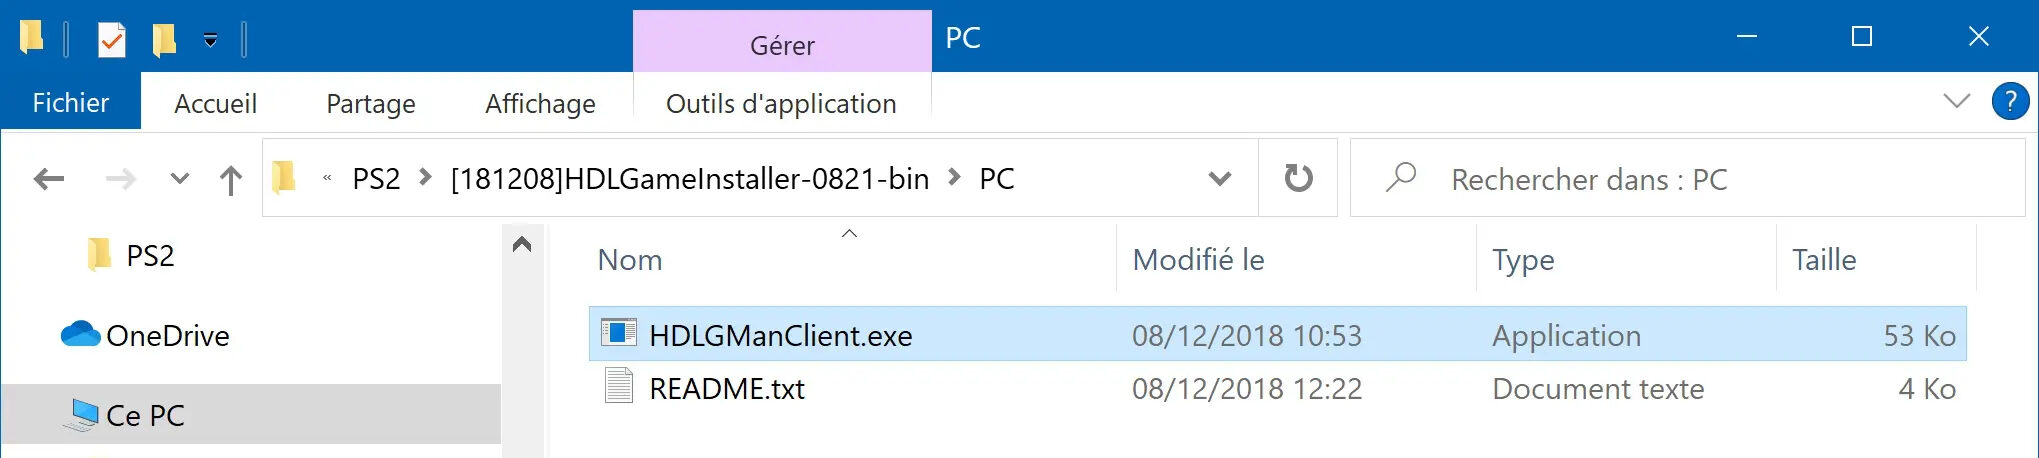Screen dimensions: 2039x458
Task: Click the HDLGameInstaller-0821-bin breadcrumb segment
Action: (x=690, y=179)
